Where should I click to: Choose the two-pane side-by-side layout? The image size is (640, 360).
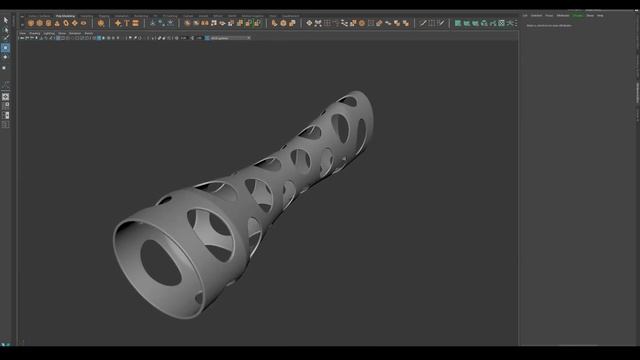[x=5, y=116]
